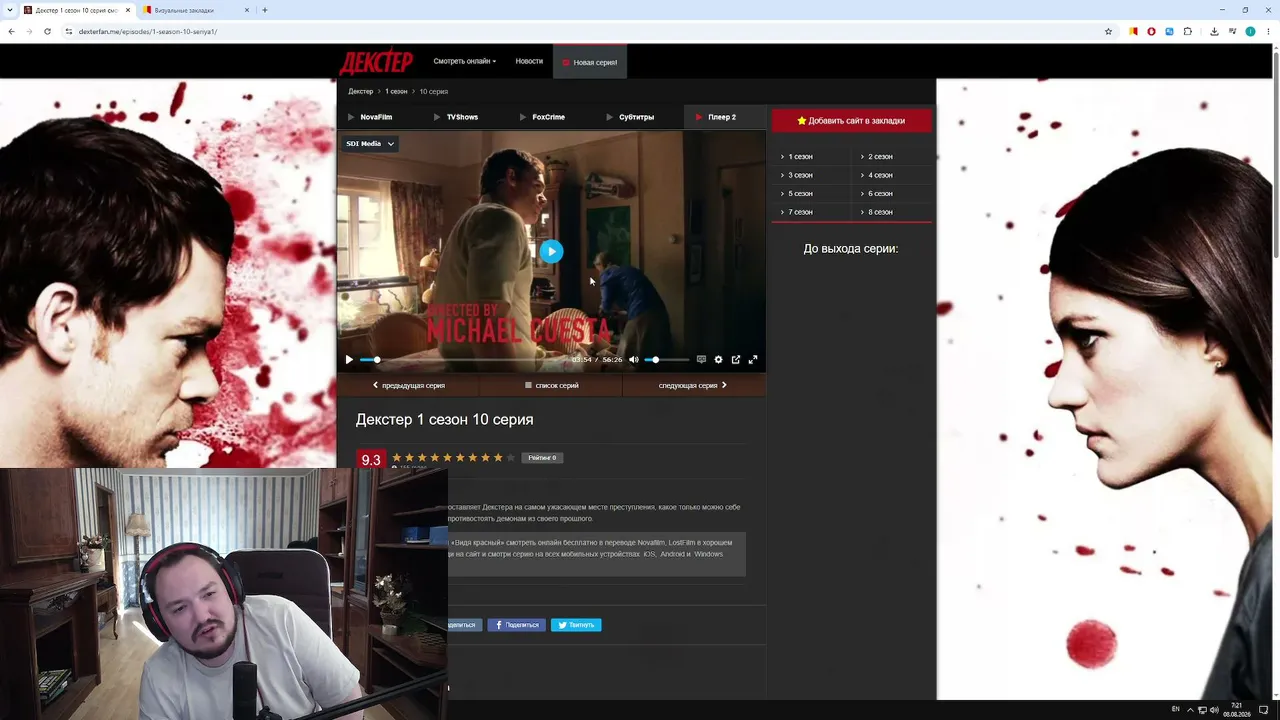Open the Windows notification center icon
This screenshot has height=720, width=1280.
coord(1264,710)
